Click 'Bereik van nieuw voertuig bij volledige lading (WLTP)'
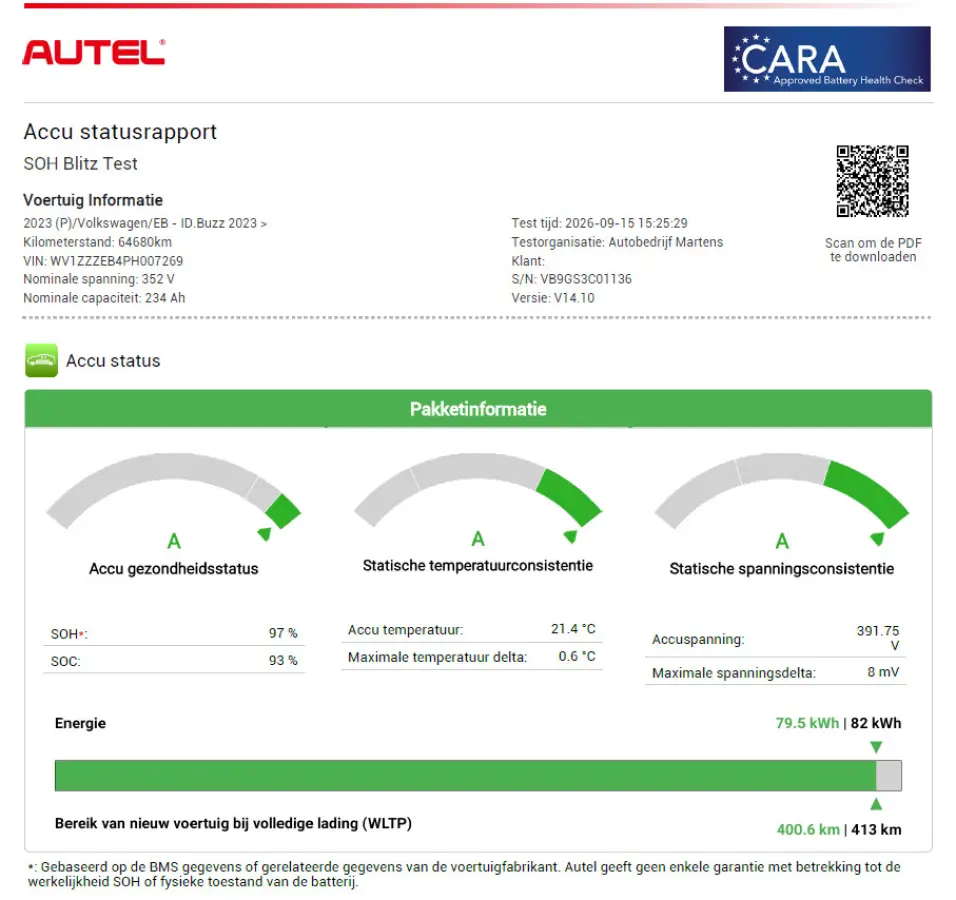 (234, 824)
